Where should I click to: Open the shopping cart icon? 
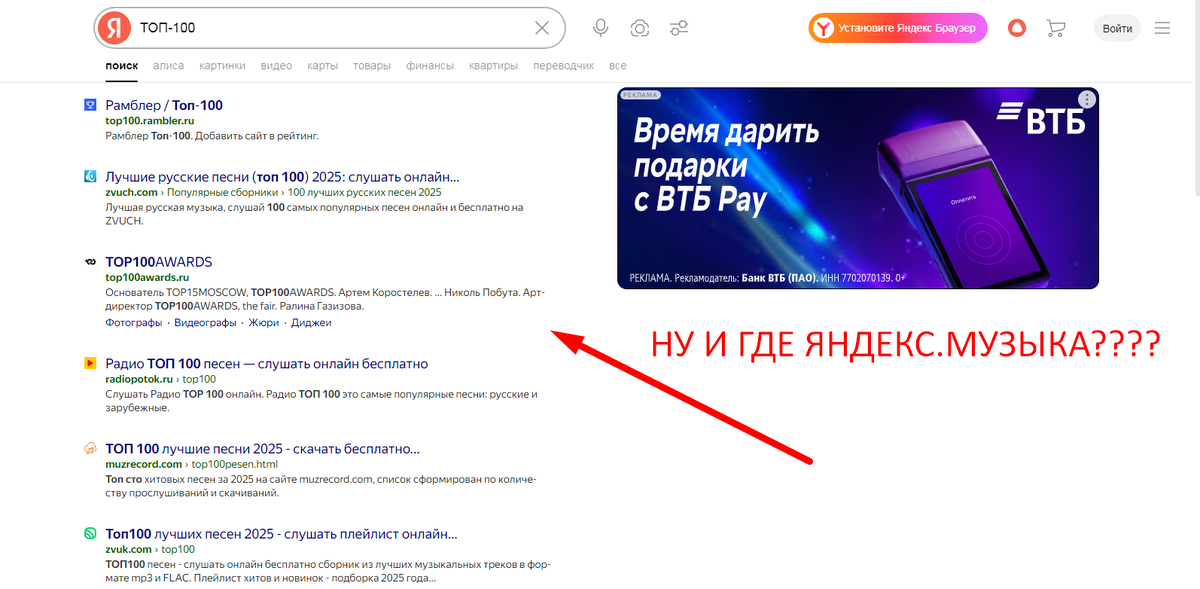(1056, 28)
